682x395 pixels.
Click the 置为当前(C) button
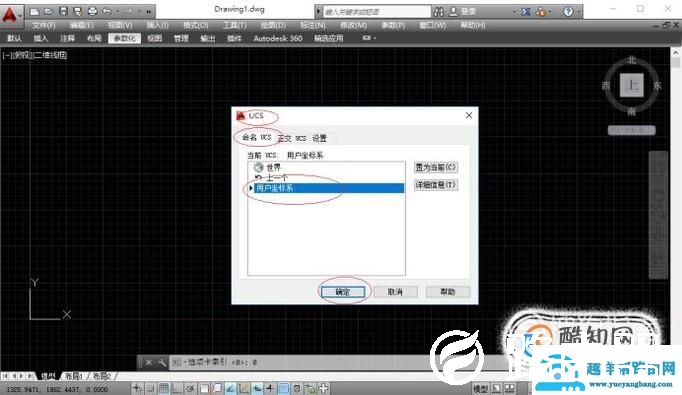coord(435,167)
